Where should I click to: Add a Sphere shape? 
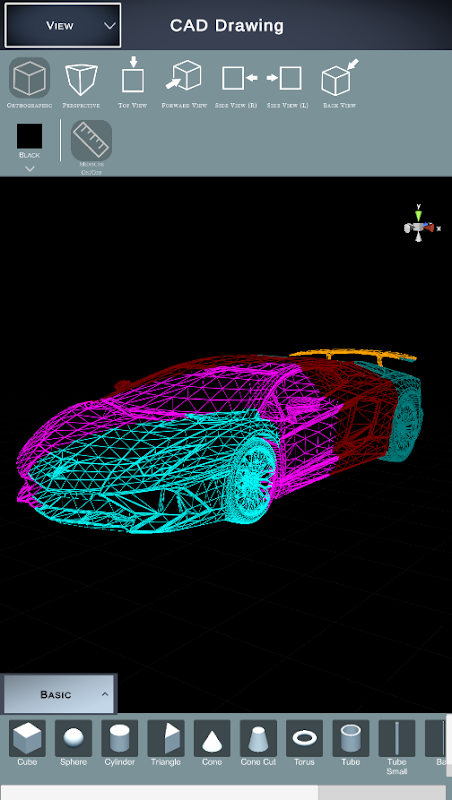click(73, 738)
